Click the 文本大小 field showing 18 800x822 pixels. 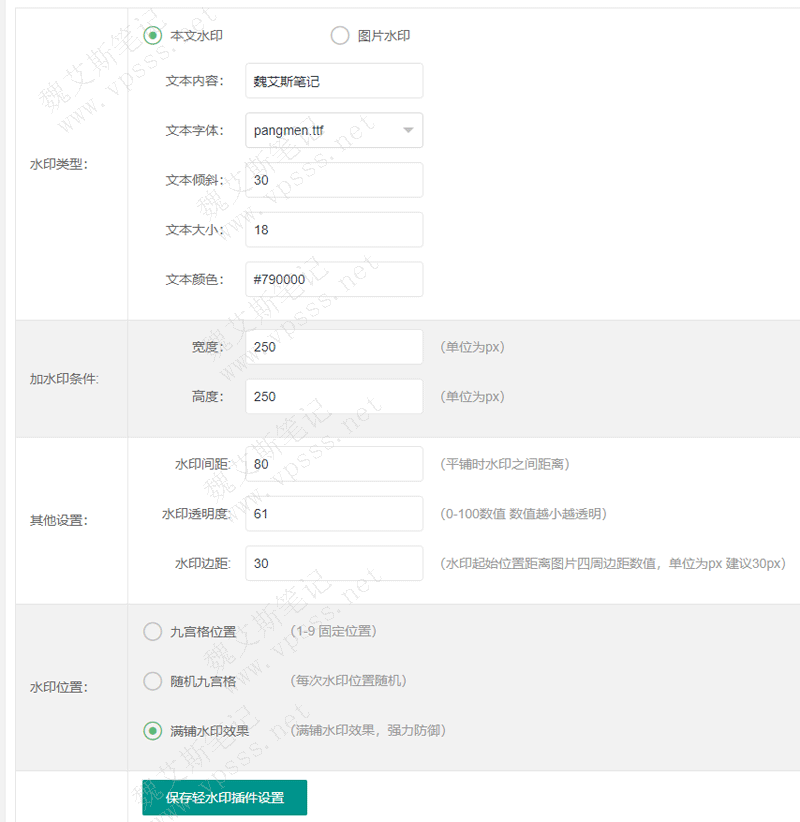point(334,230)
